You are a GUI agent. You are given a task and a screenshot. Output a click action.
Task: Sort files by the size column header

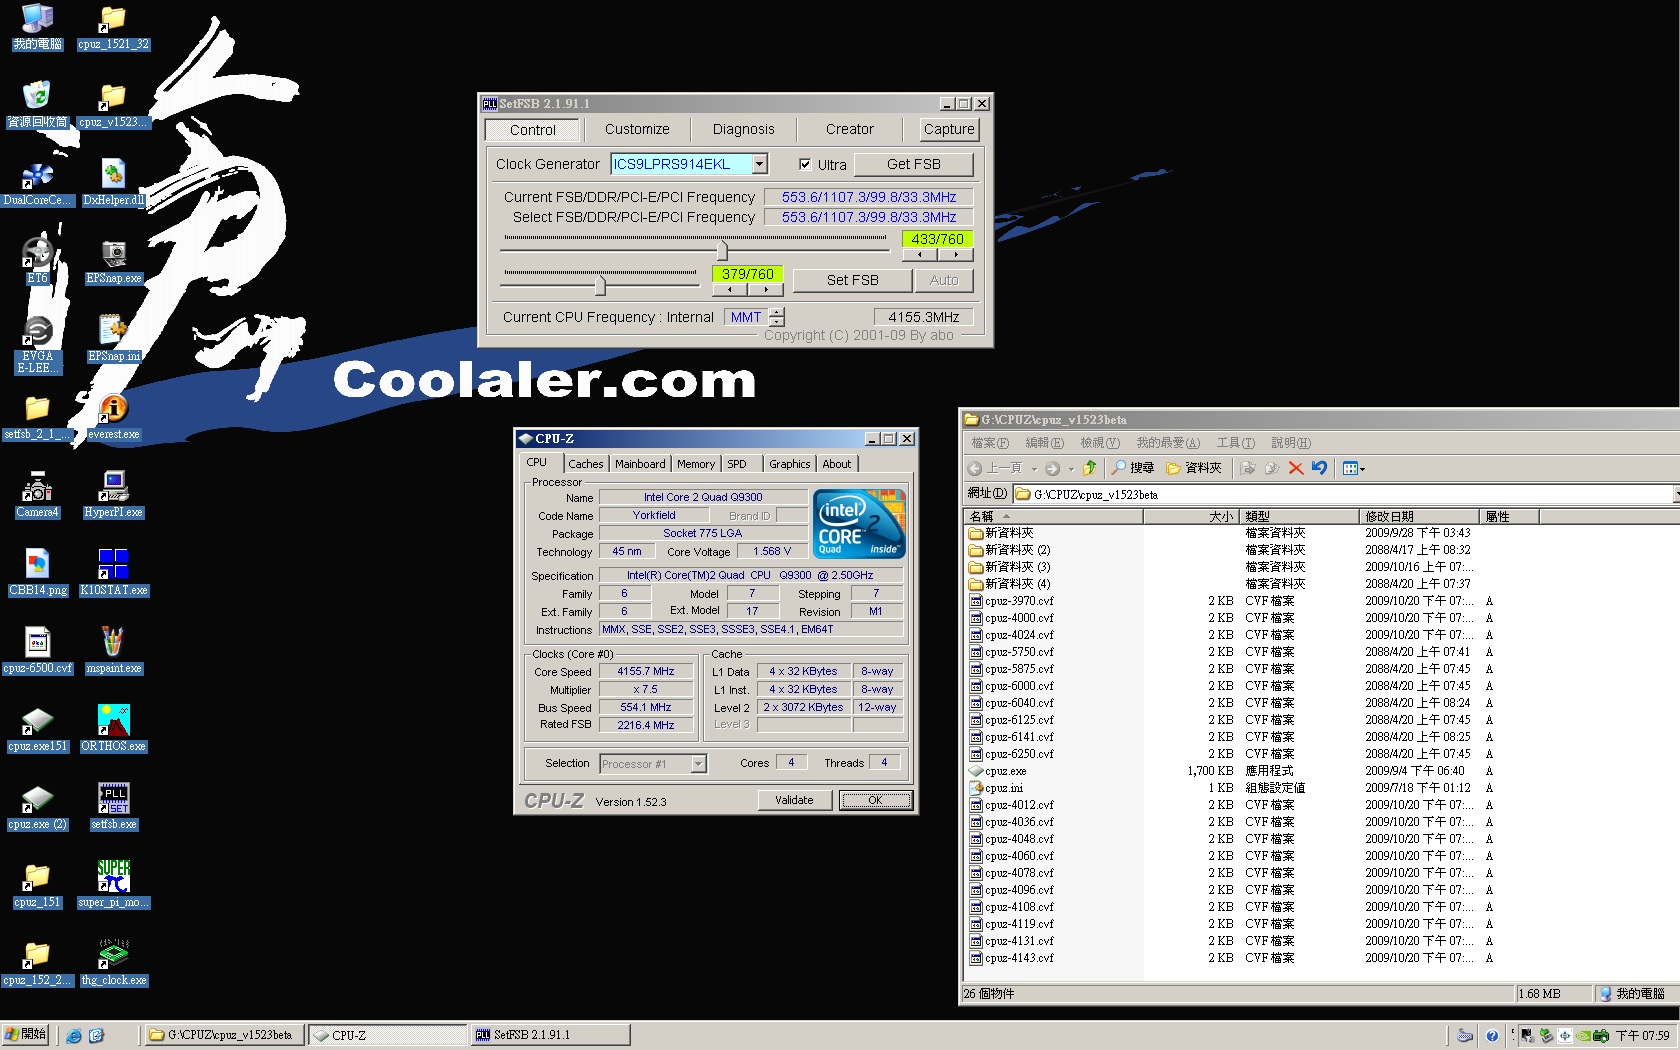(1190, 516)
